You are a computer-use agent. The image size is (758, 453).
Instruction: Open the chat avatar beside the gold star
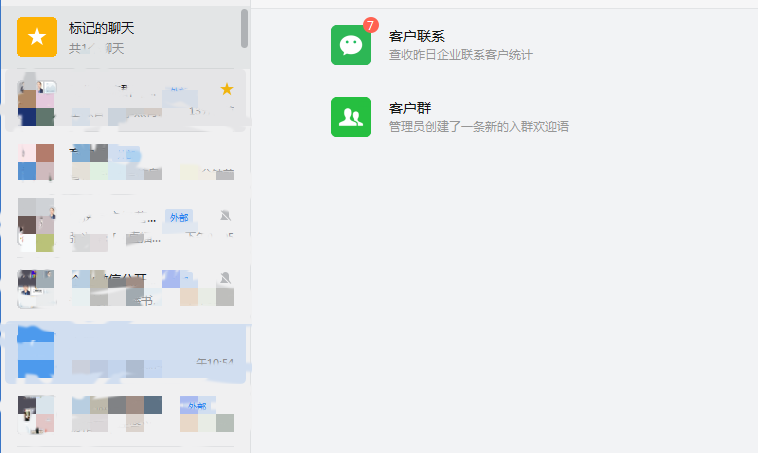point(37,99)
